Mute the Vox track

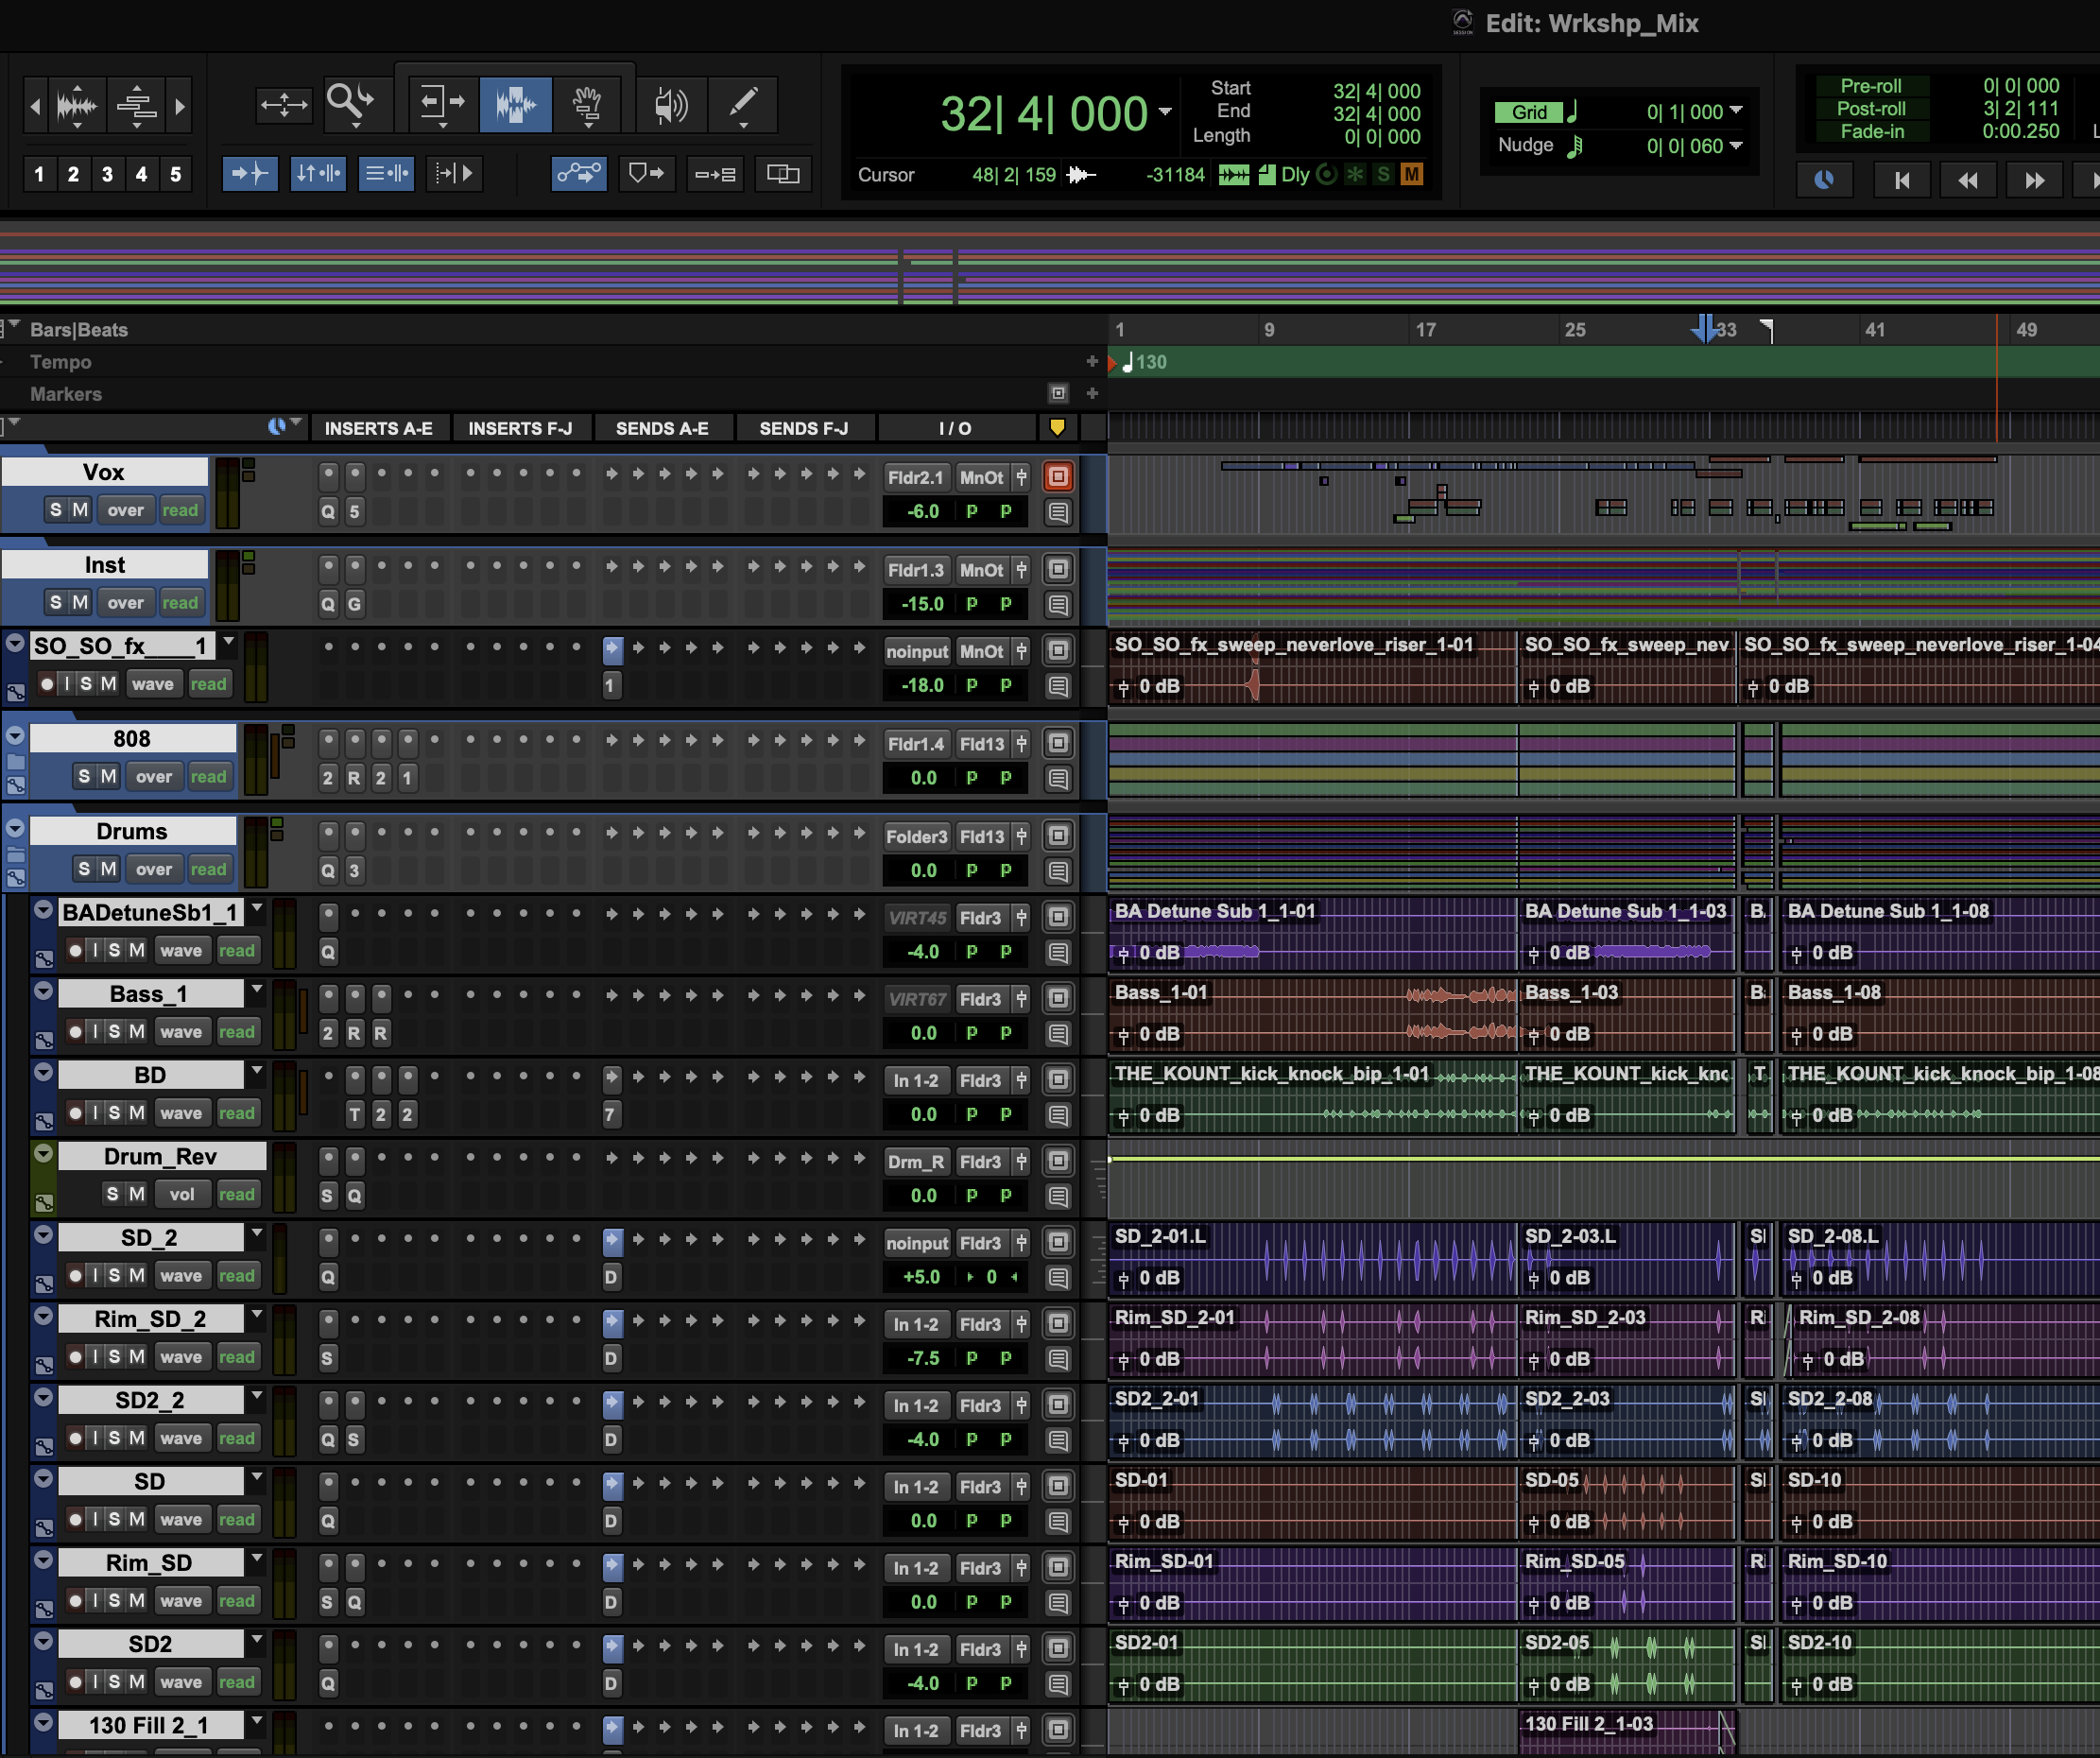[x=80, y=510]
